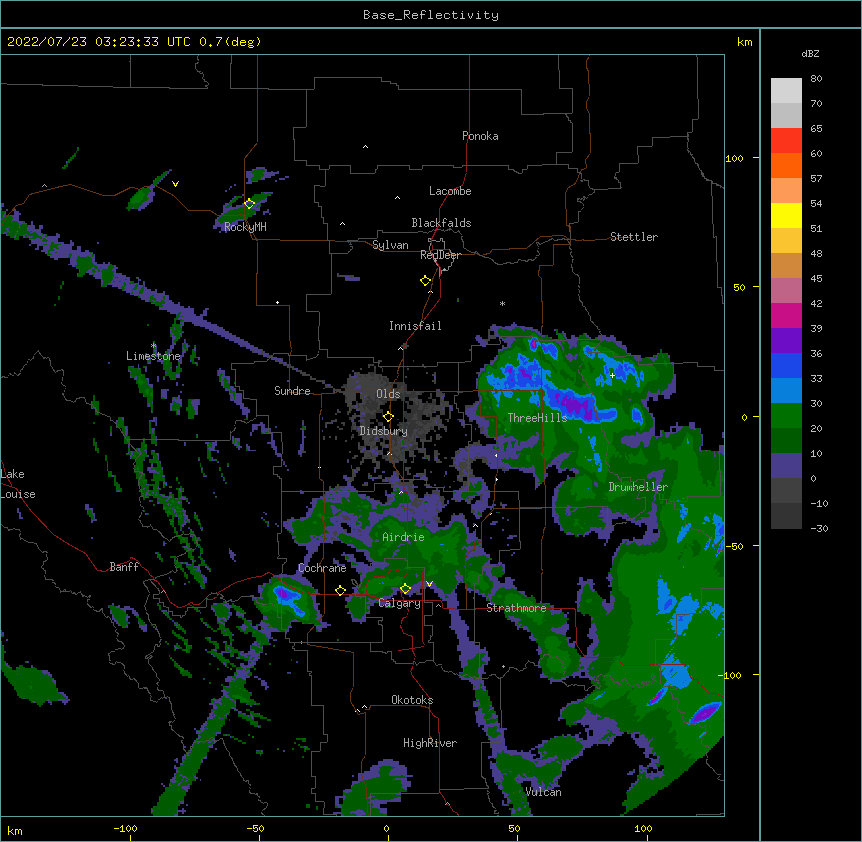Image resolution: width=862 pixels, height=842 pixels.
Task: Click the Base_Reflectivity title
Action: click(431, 15)
